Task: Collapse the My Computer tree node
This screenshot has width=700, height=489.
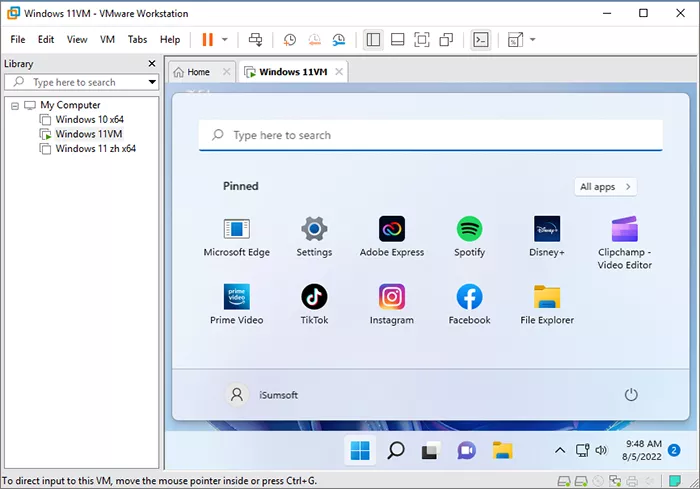Action: (15, 106)
